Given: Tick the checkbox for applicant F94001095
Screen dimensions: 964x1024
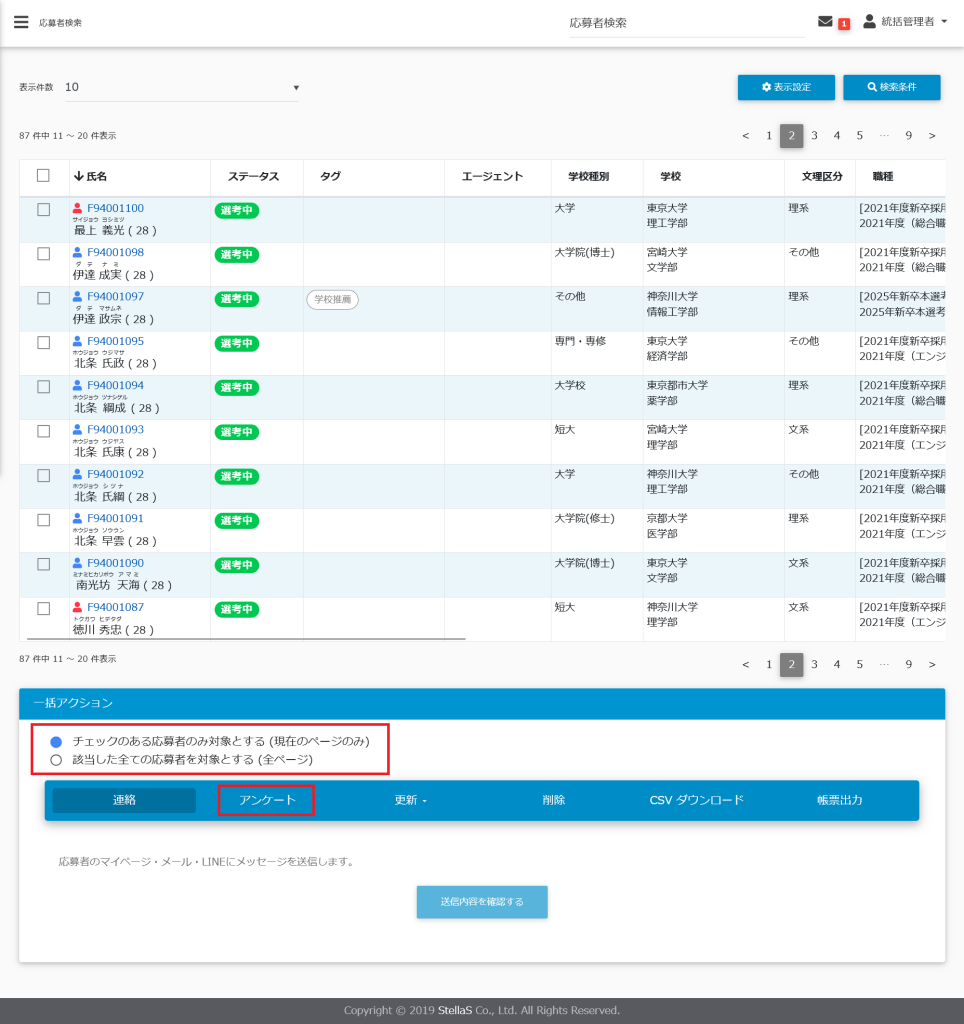Looking at the screenshot, I should coord(43,342).
